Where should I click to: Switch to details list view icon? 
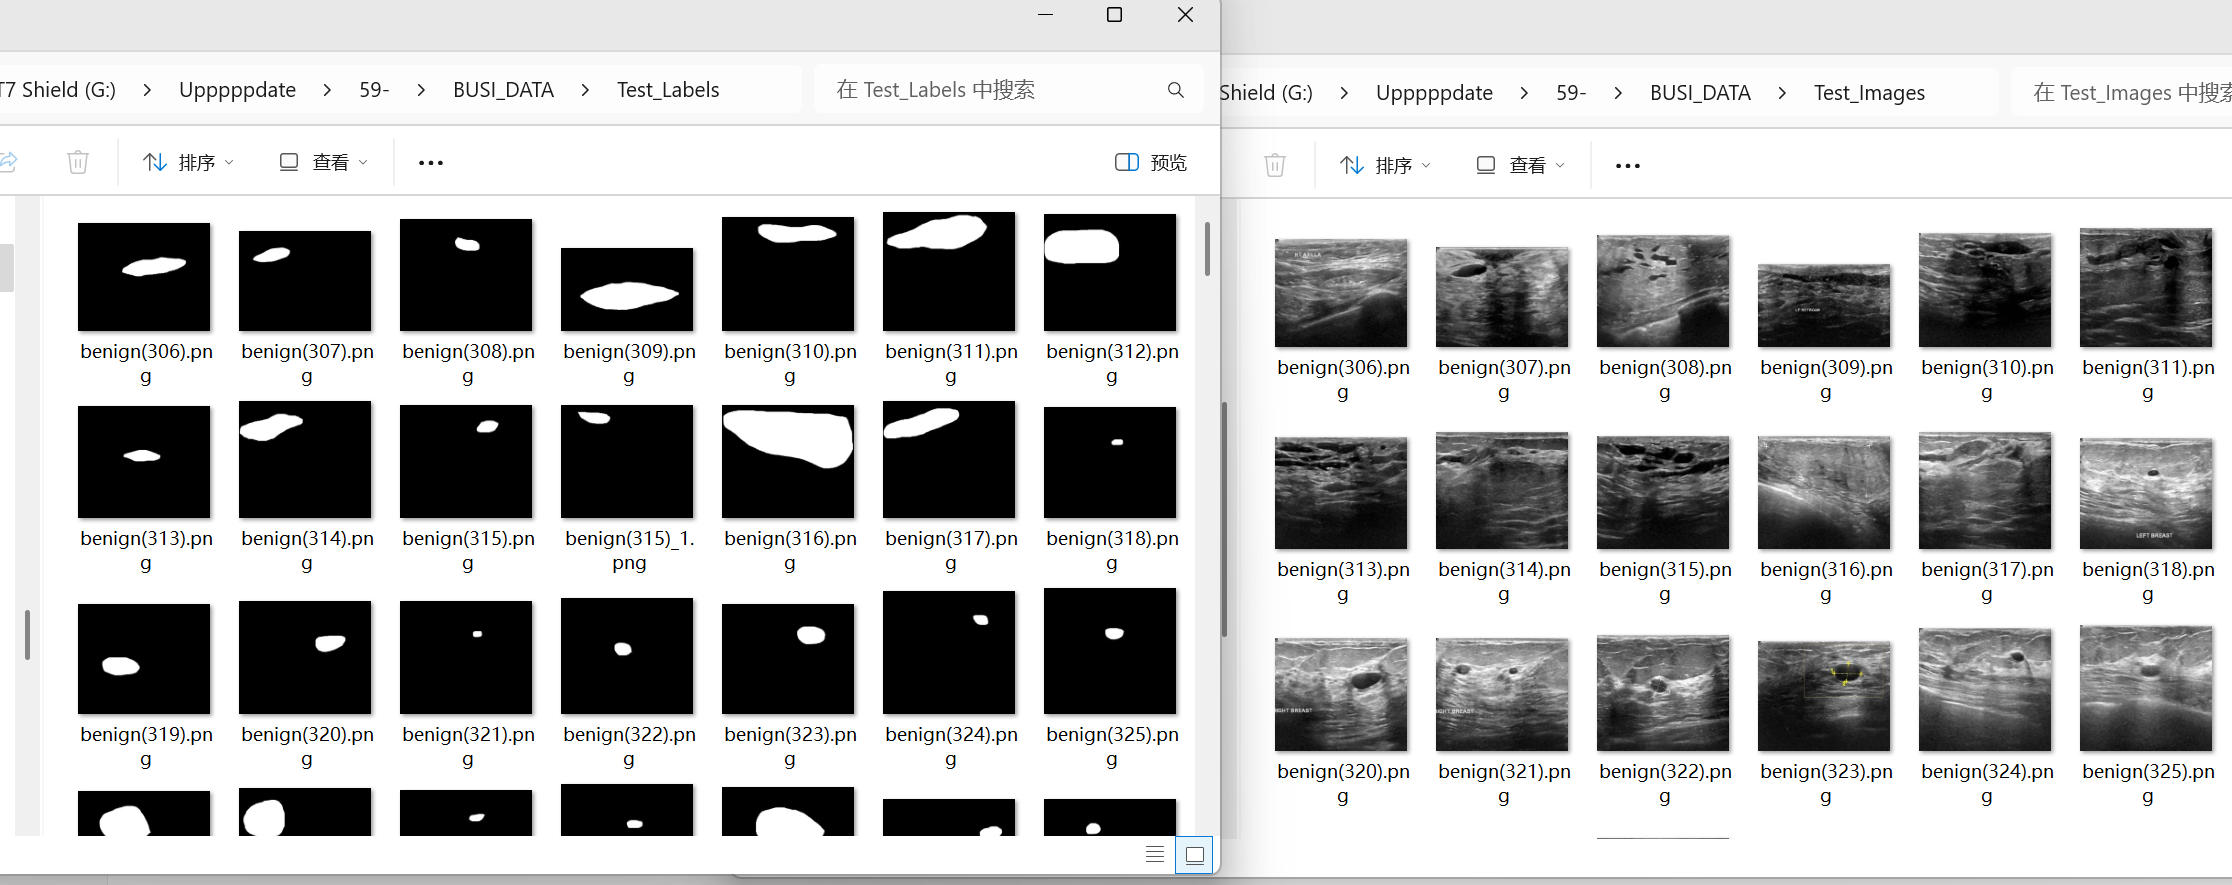[1155, 854]
